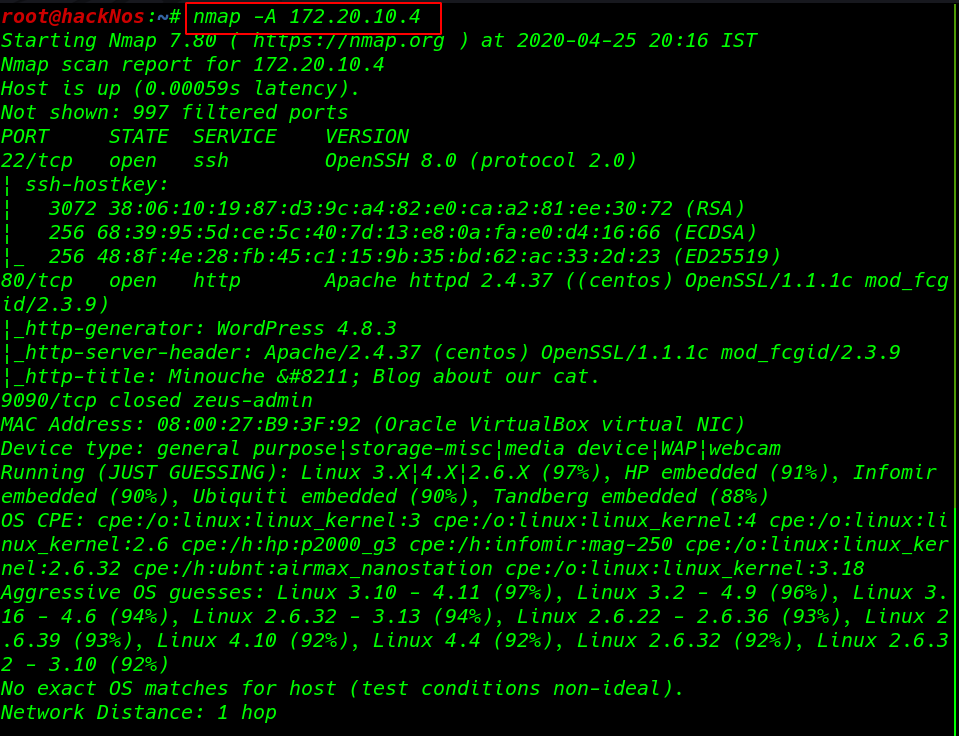Click the highlighted nmap -A command
The image size is (959, 736).
tap(306, 17)
